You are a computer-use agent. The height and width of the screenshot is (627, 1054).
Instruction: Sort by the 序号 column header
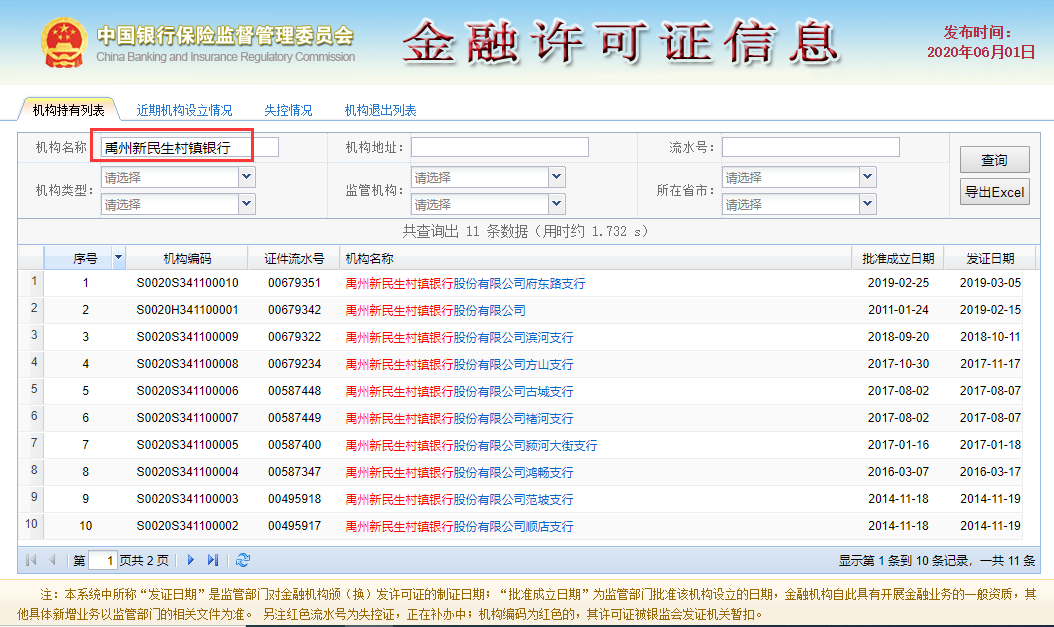coord(85,259)
